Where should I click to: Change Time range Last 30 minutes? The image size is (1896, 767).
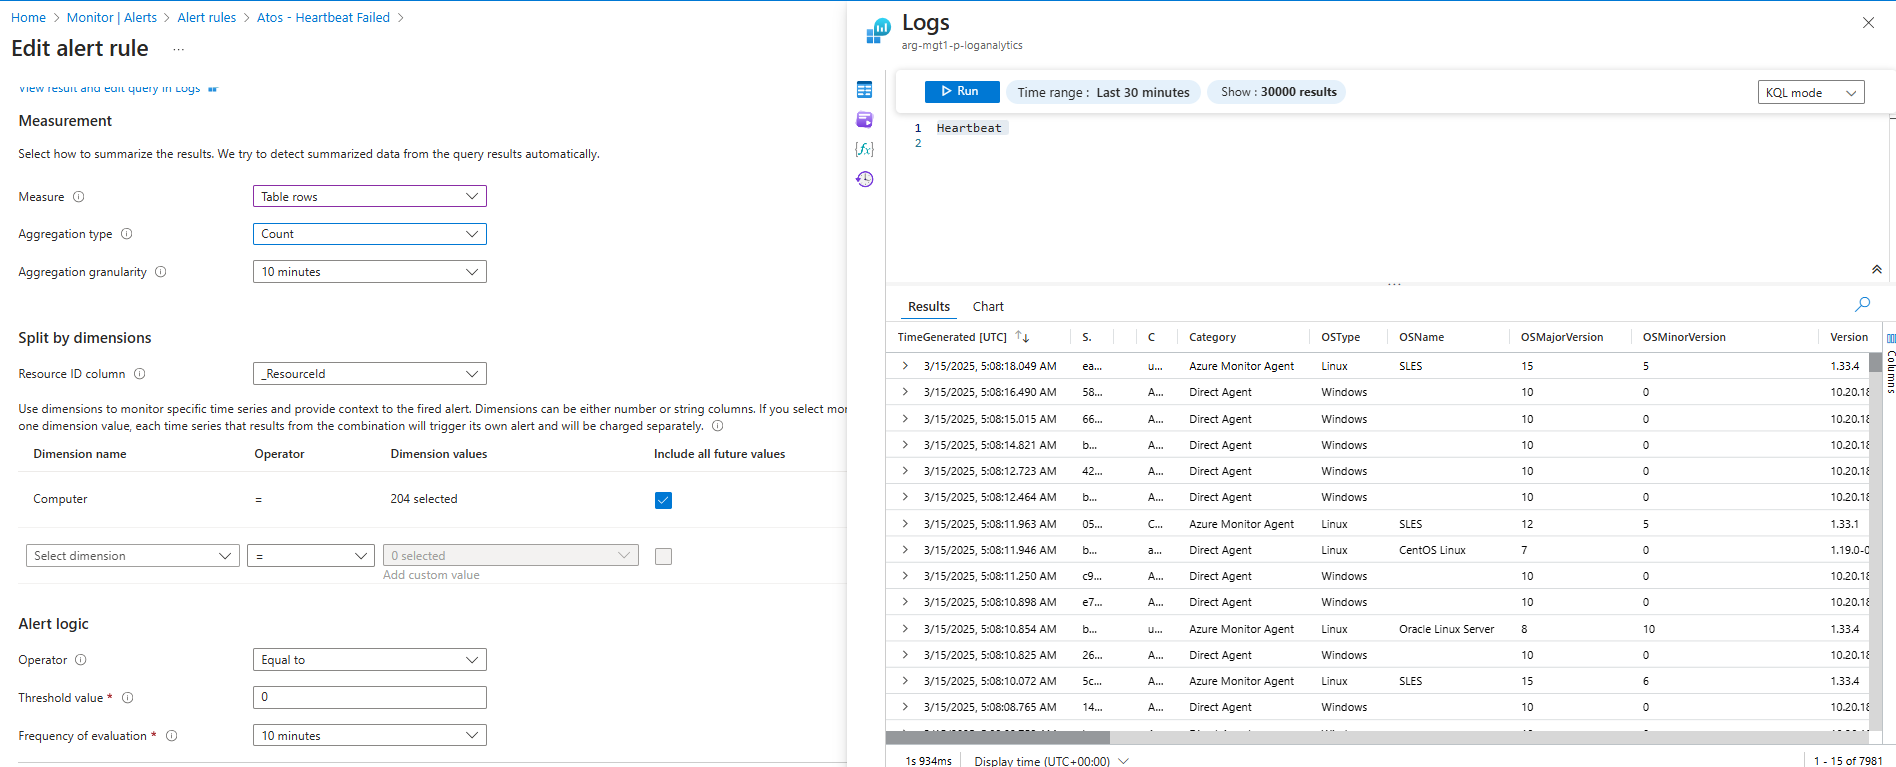[x=1103, y=92]
